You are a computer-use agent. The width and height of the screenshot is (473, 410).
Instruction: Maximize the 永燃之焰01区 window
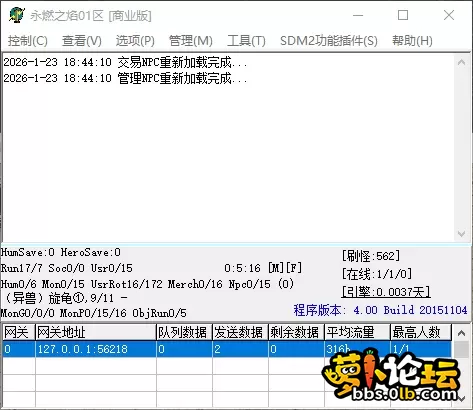point(403,15)
